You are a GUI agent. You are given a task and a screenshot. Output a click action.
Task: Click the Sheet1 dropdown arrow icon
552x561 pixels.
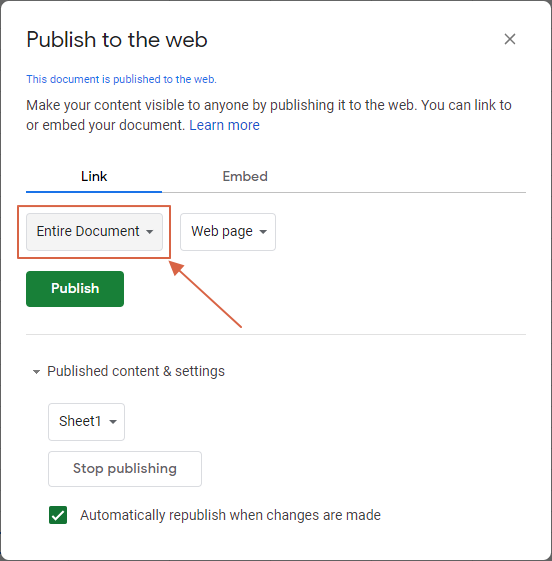point(113,422)
